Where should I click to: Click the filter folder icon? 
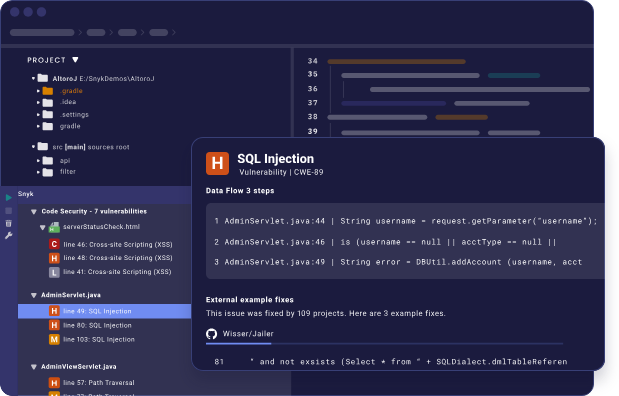(x=48, y=172)
